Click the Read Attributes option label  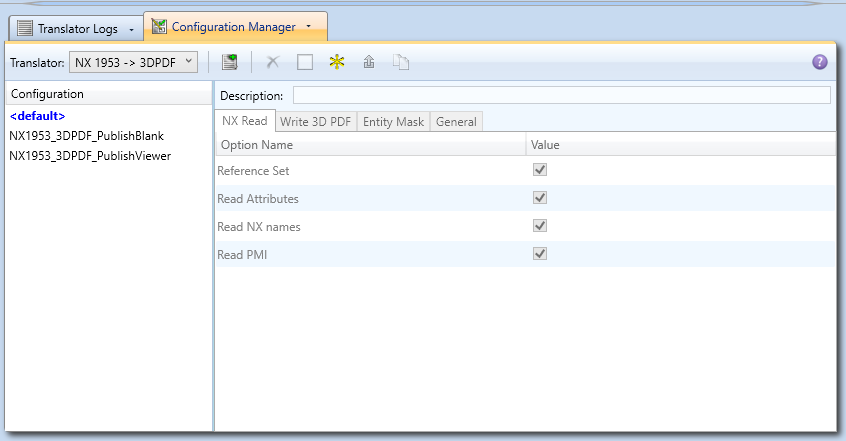click(258, 199)
